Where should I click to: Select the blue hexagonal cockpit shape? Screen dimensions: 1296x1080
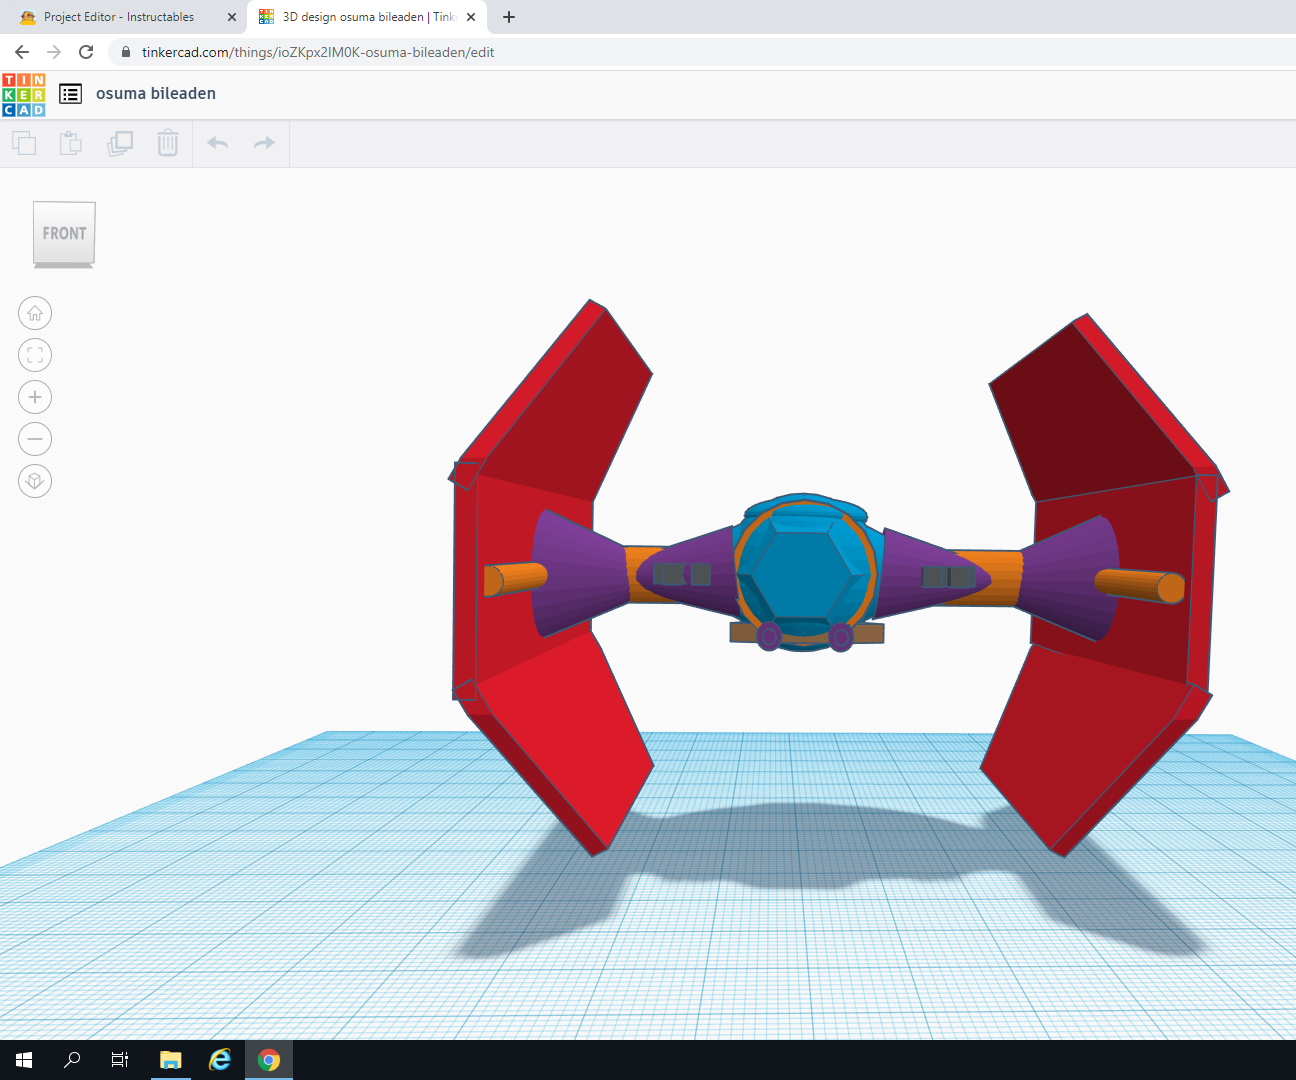pos(805,574)
